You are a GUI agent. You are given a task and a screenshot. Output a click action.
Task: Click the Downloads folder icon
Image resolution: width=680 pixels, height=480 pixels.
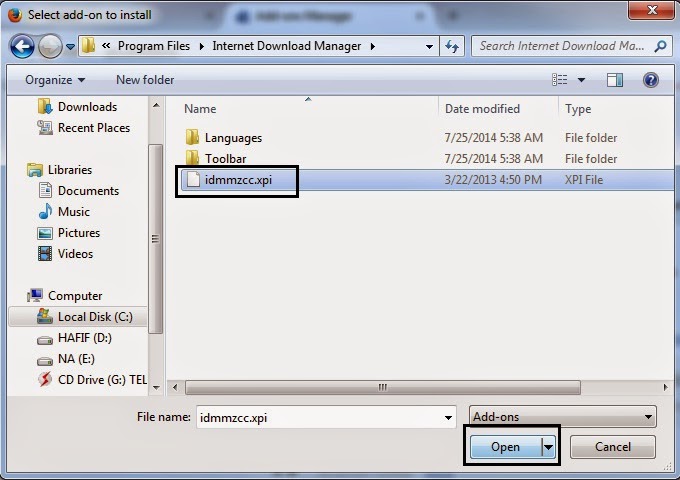pyautogui.click(x=45, y=107)
